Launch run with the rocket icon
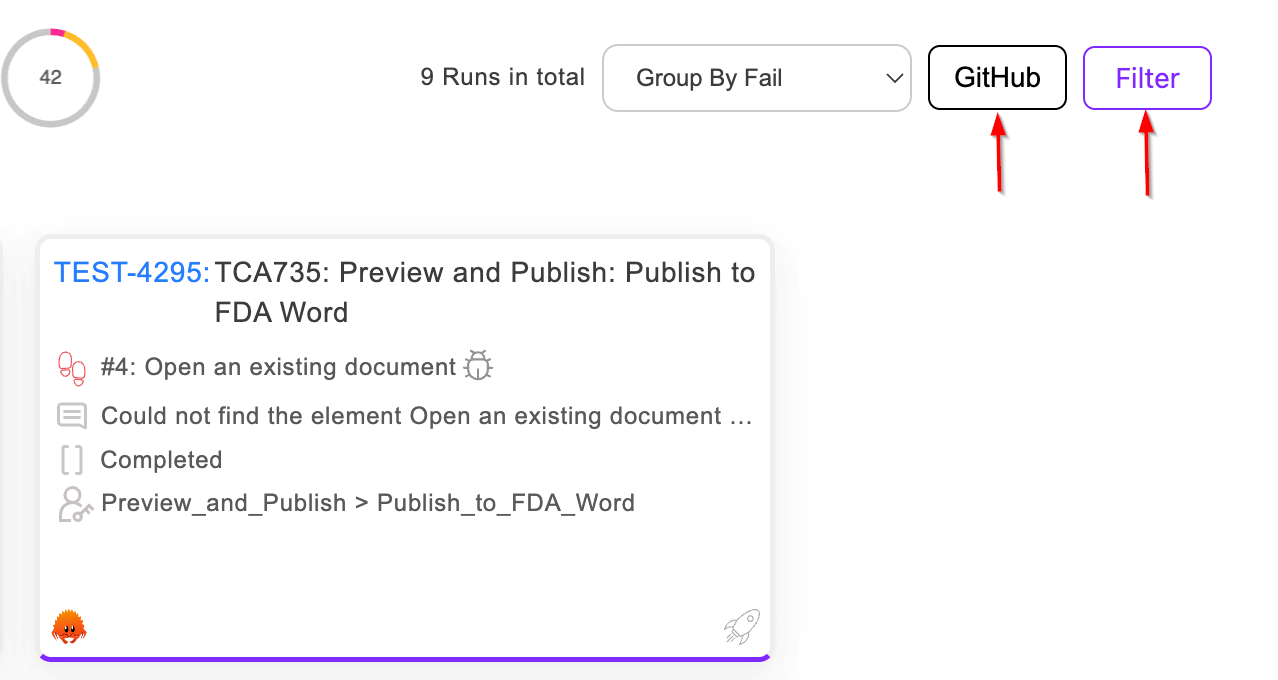Image resolution: width=1278 pixels, height=680 pixels. [x=741, y=627]
